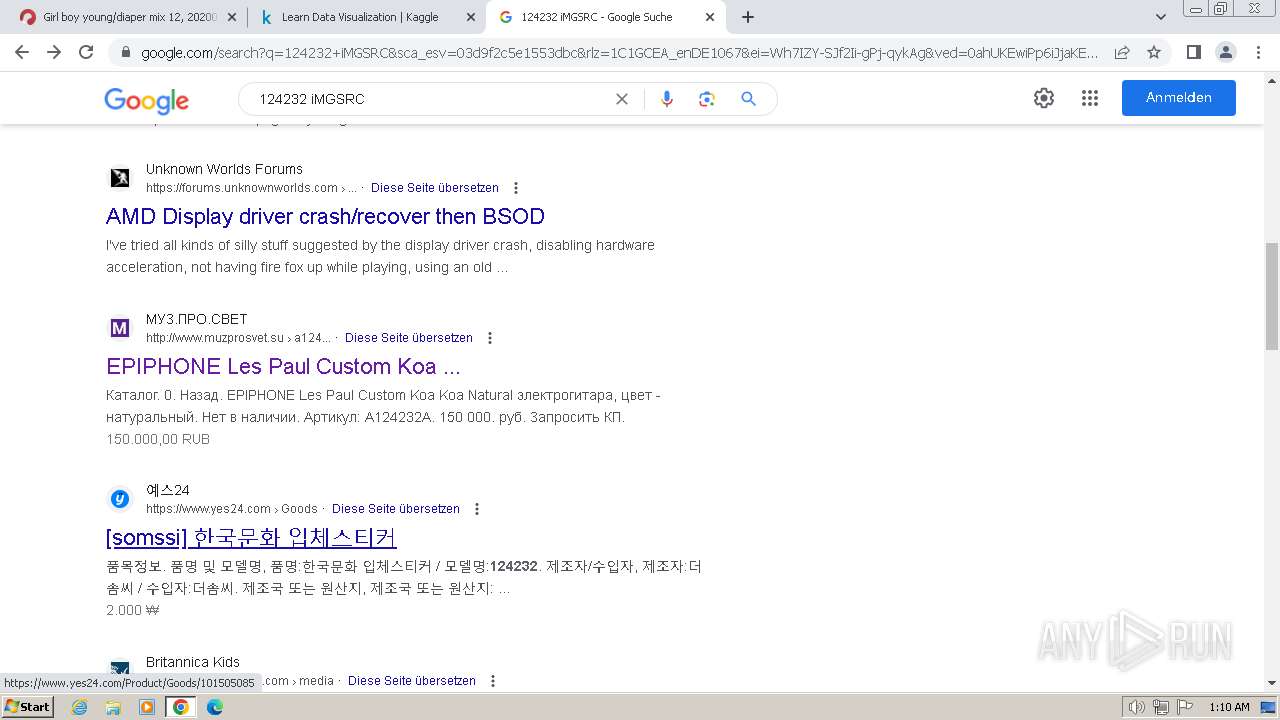Click the Unknown Worlds Forums site name
Screen dimensions: 1280x720
(x=224, y=169)
